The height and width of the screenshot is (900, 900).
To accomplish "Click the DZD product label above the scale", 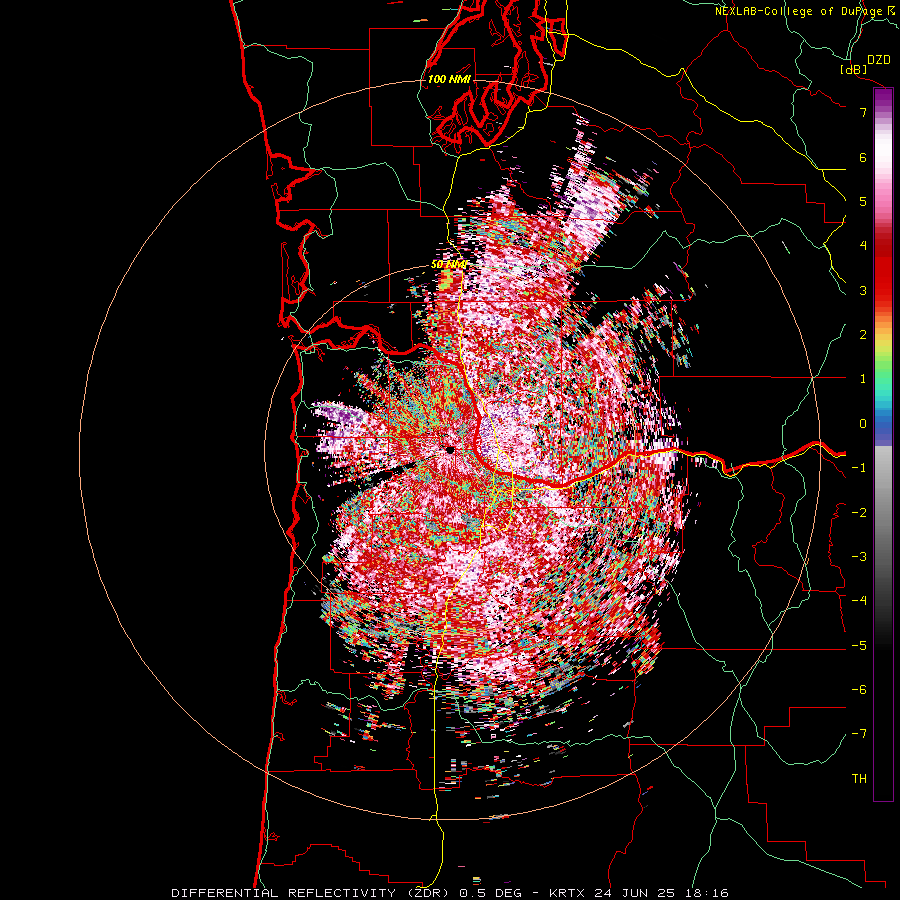I will 878,60.
